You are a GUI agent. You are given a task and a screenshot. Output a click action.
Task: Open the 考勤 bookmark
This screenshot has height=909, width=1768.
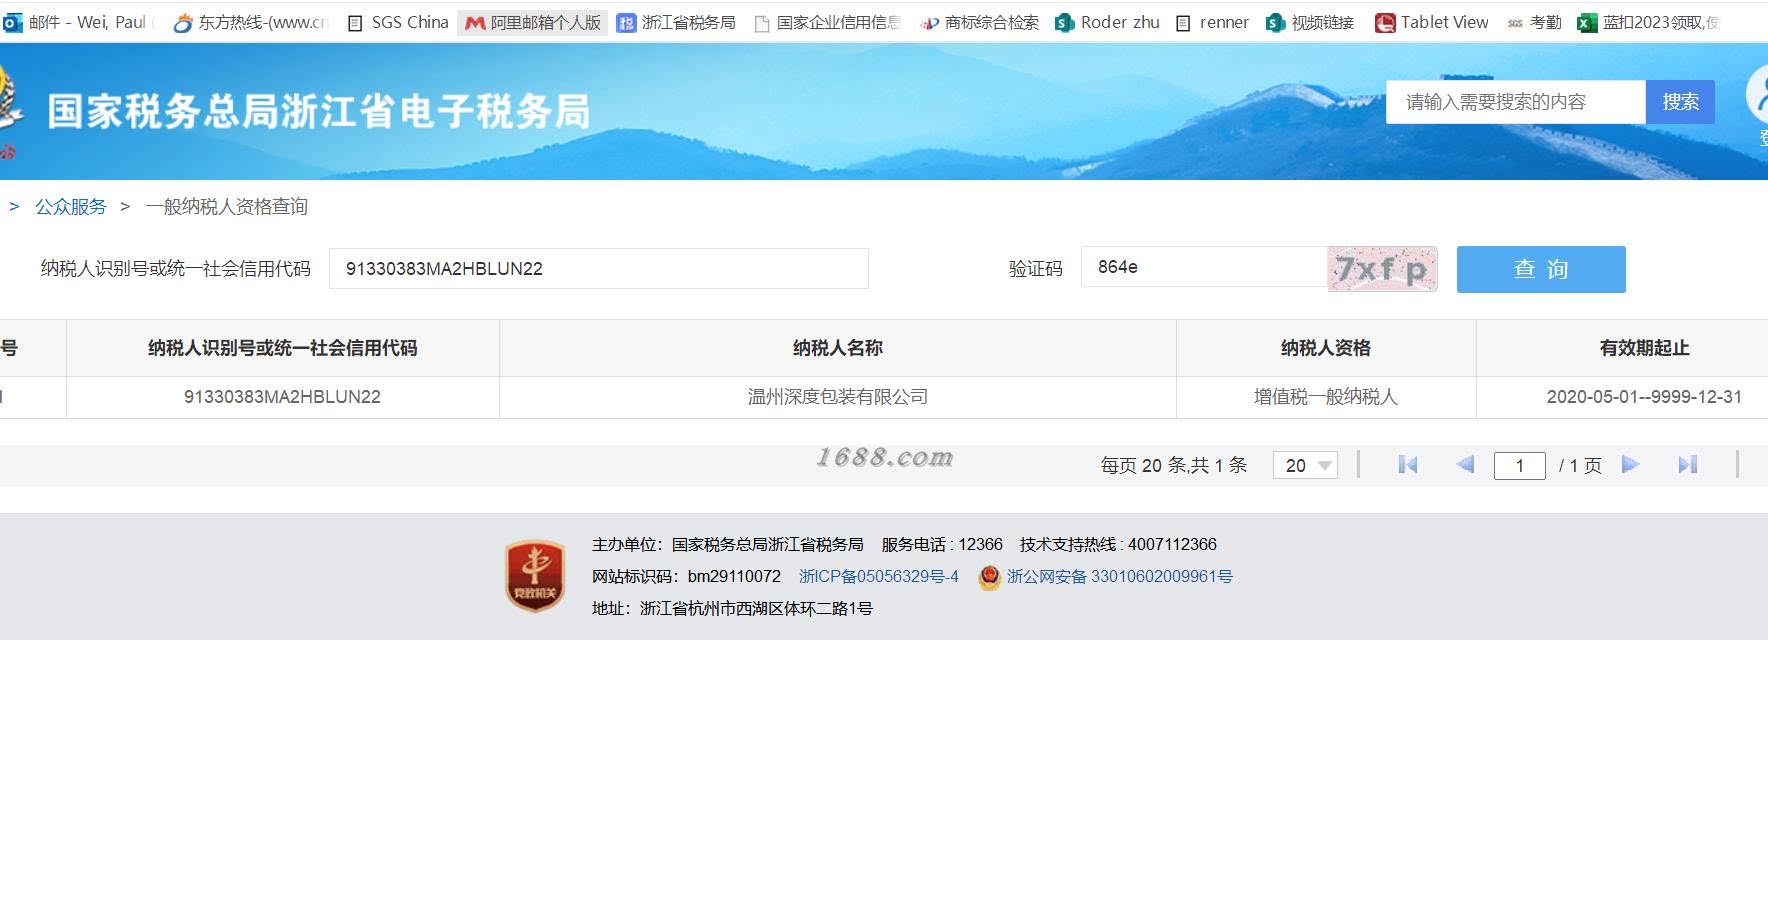(1534, 22)
